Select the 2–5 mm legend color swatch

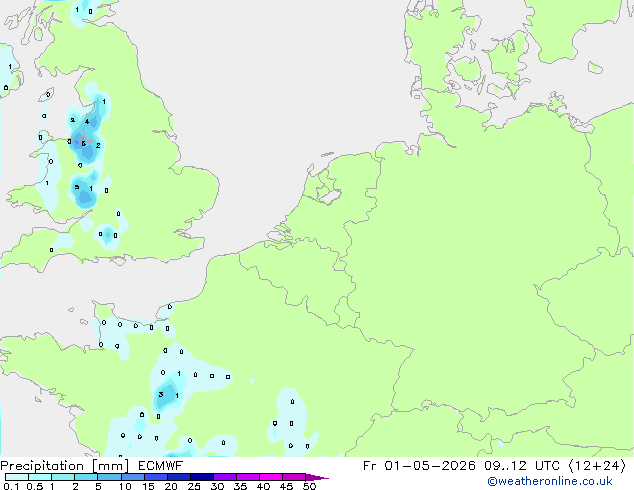tap(86, 477)
